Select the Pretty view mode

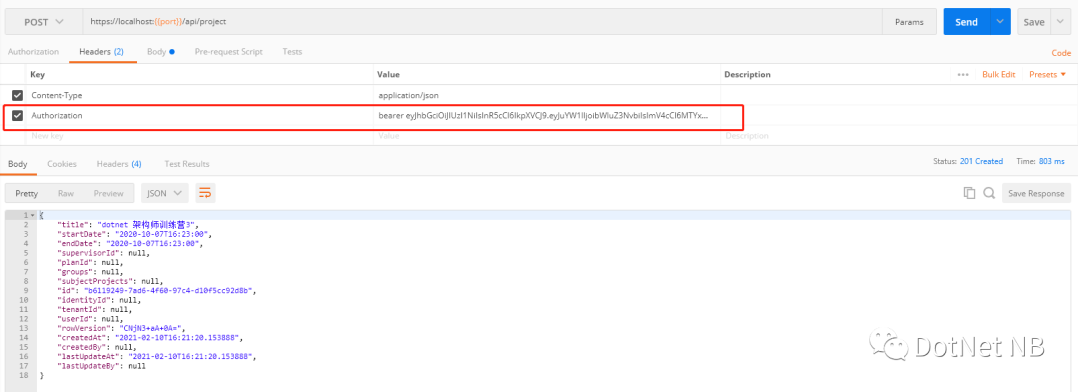(x=27, y=194)
